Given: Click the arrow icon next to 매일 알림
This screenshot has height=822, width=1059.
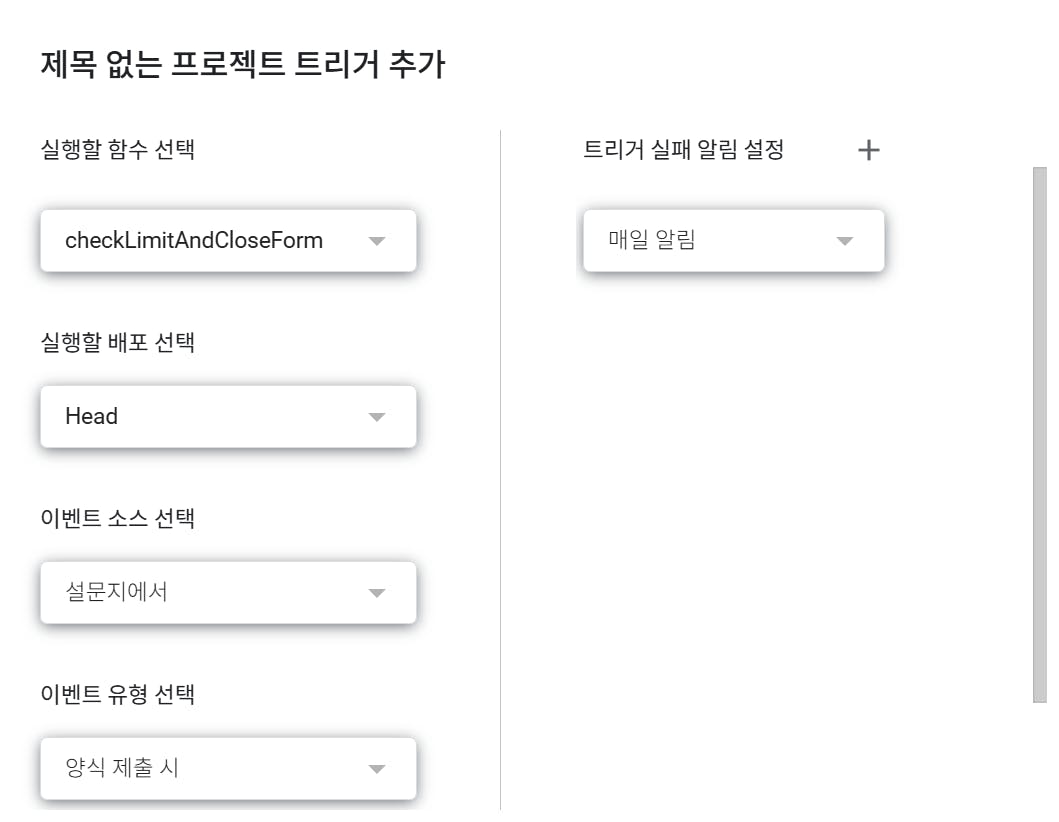Looking at the screenshot, I should point(844,241).
